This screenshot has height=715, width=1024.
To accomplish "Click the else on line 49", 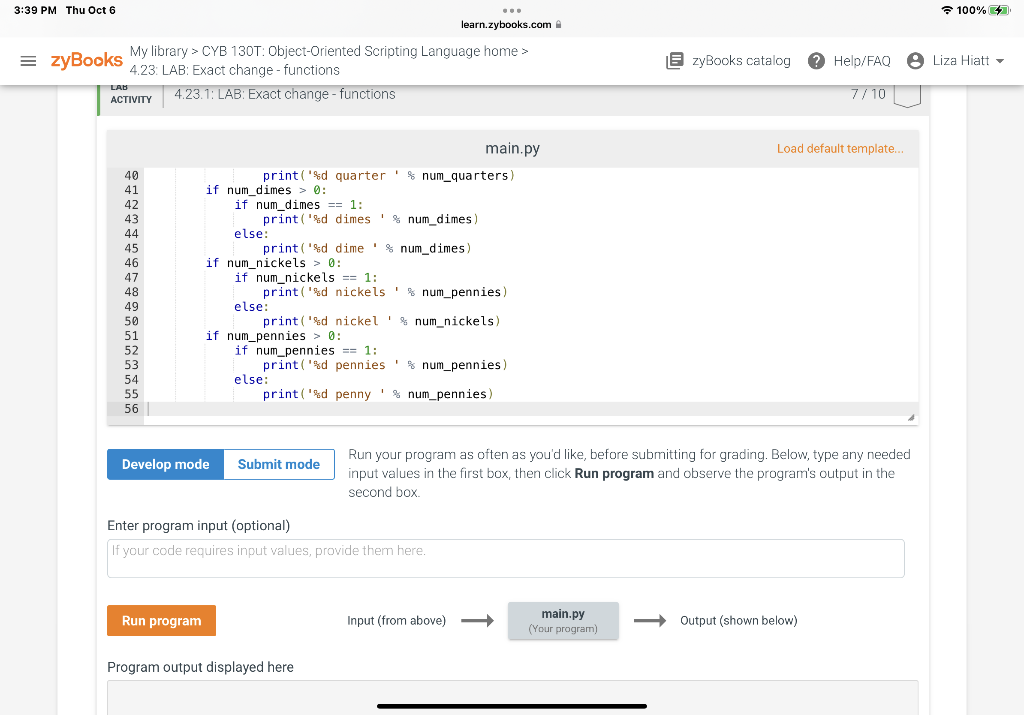I will (x=251, y=306).
